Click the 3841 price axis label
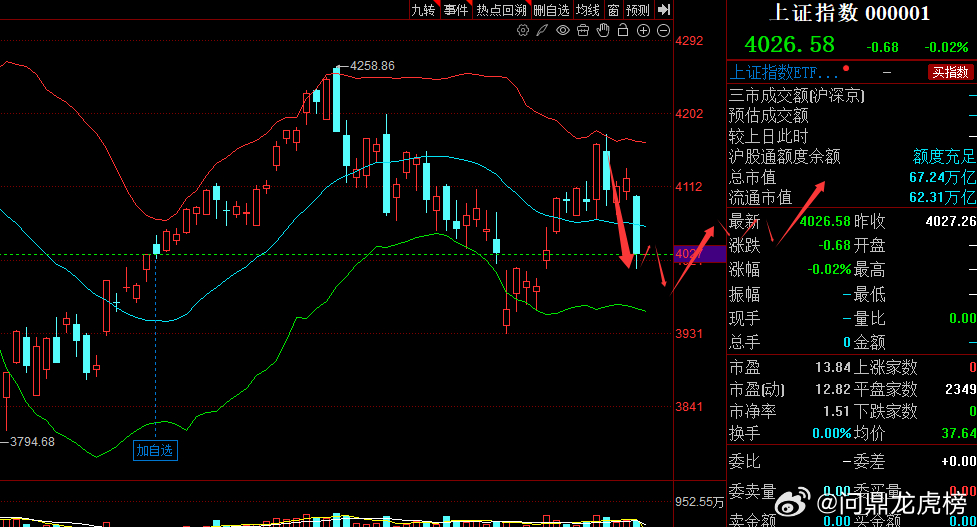The width and height of the screenshot is (977, 527). [x=689, y=406]
